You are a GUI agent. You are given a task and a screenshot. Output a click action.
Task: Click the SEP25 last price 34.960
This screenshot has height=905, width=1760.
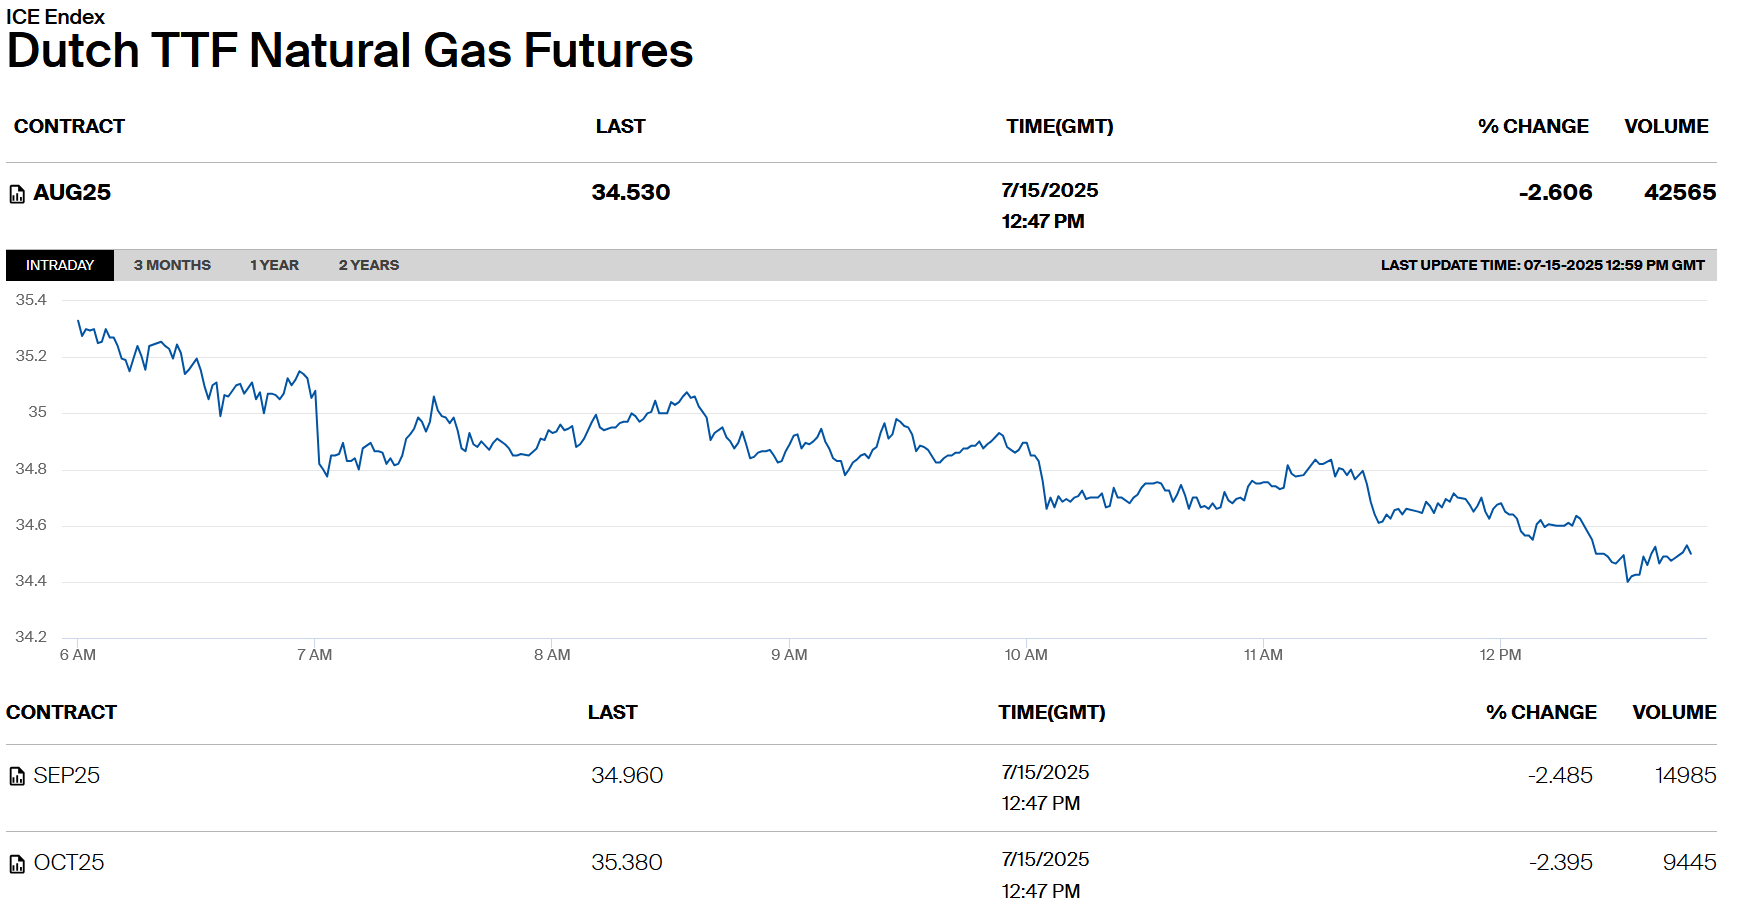(627, 775)
